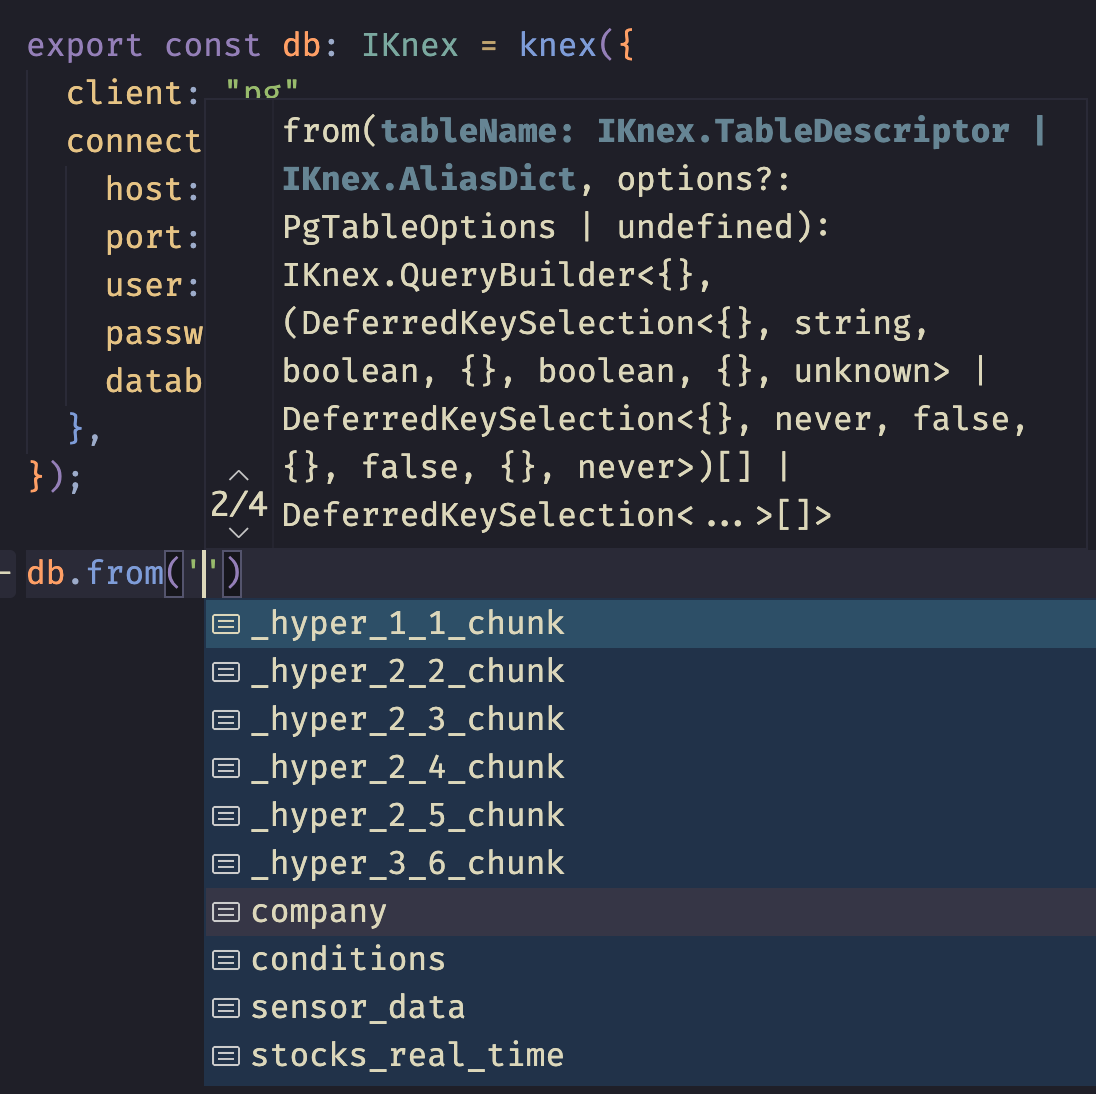
Task: Click the table icon beside _hyper_2_5_chunk
Action: coord(226,815)
